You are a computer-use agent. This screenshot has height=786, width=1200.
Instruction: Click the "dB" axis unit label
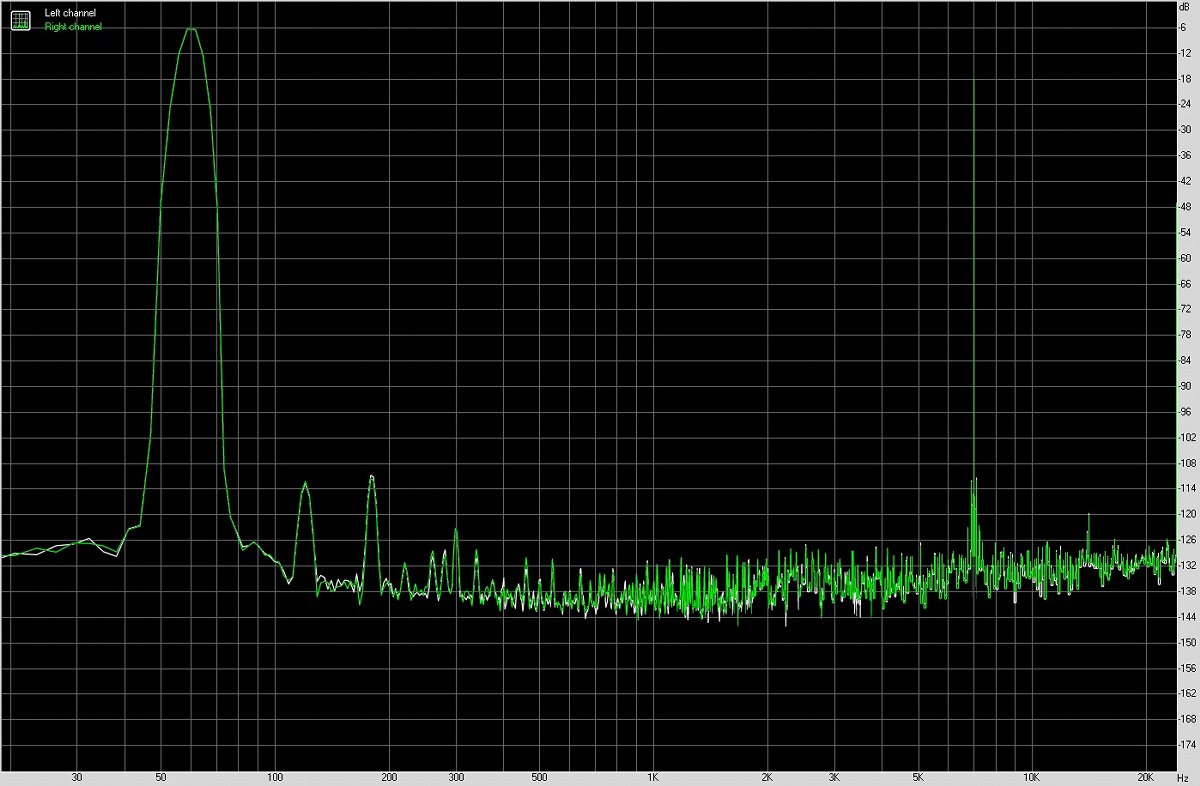click(1185, 7)
